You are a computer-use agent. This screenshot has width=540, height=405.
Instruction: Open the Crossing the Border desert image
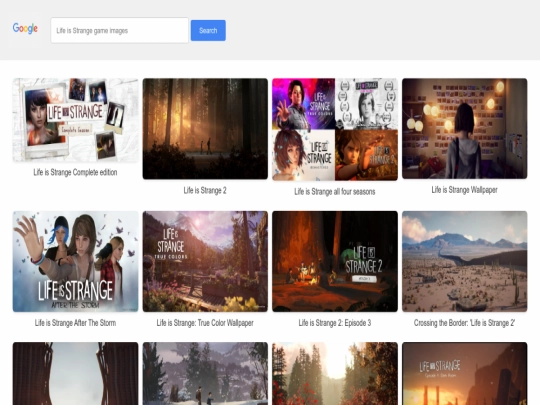coord(465,261)
